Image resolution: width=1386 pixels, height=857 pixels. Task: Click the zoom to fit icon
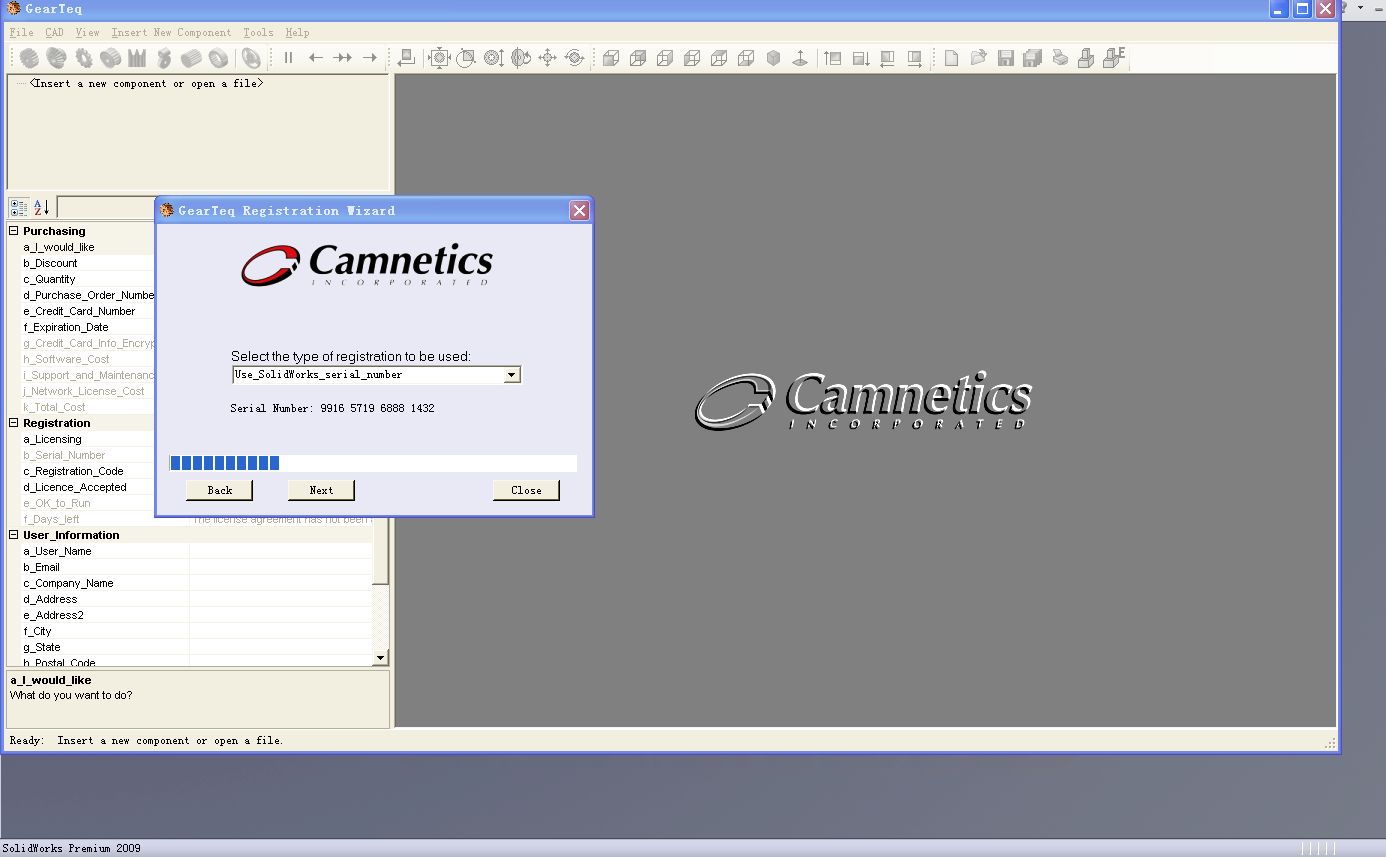(x=439, y=58)
